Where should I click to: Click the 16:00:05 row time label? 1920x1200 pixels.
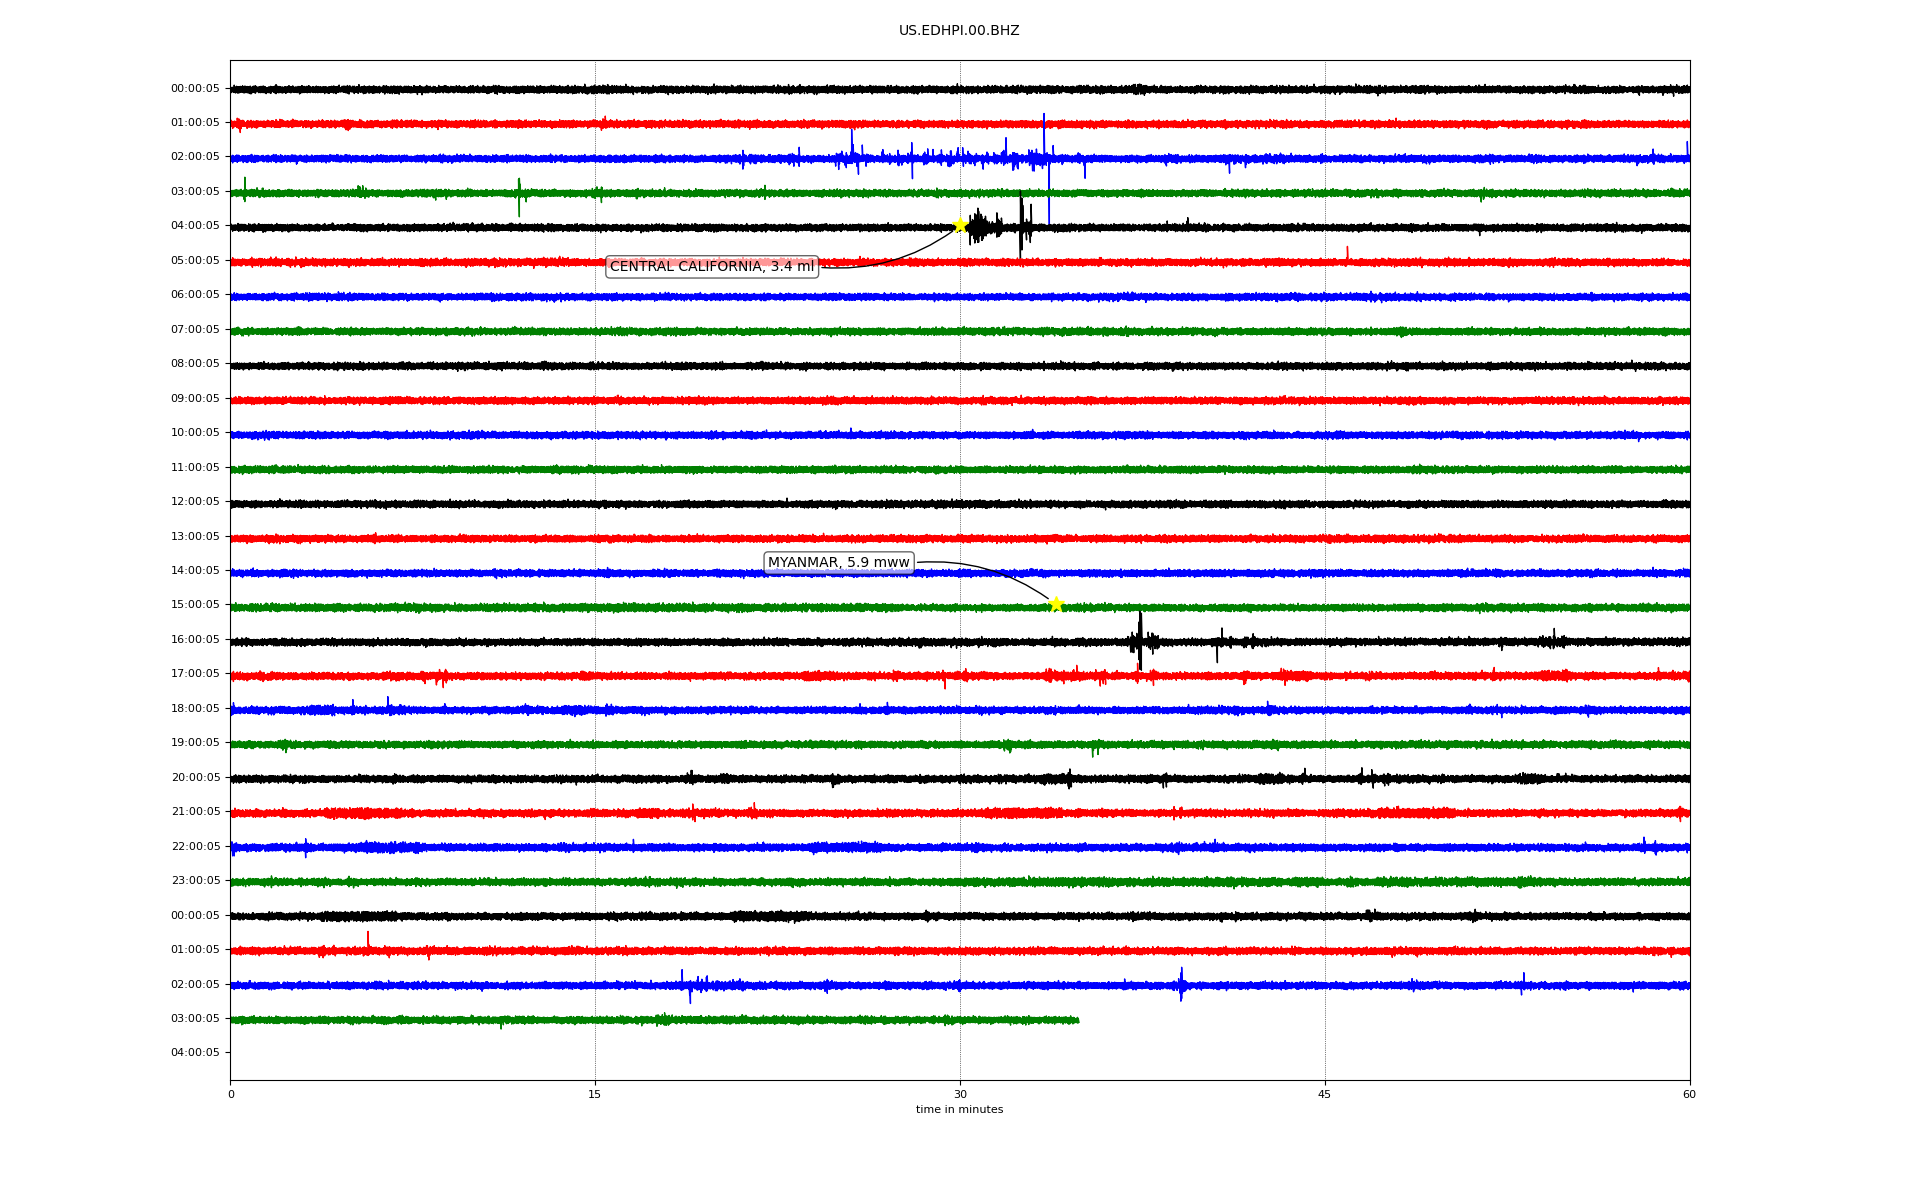[195, 640]
